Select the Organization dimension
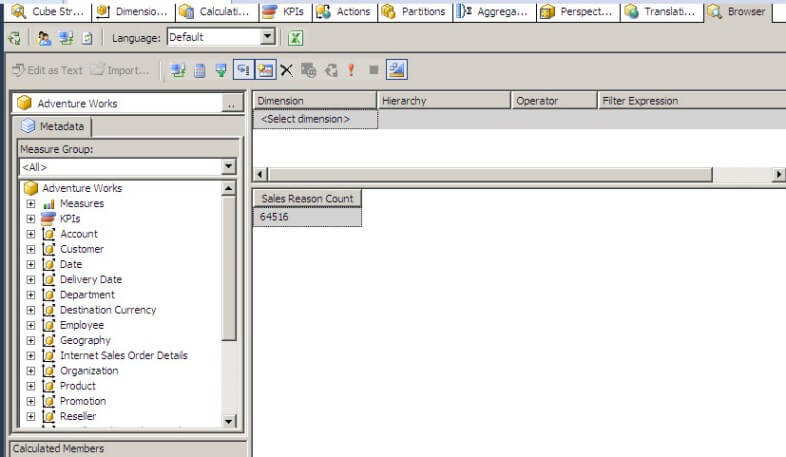Viewport: 786px width, 457px height. tap(89, 371)
